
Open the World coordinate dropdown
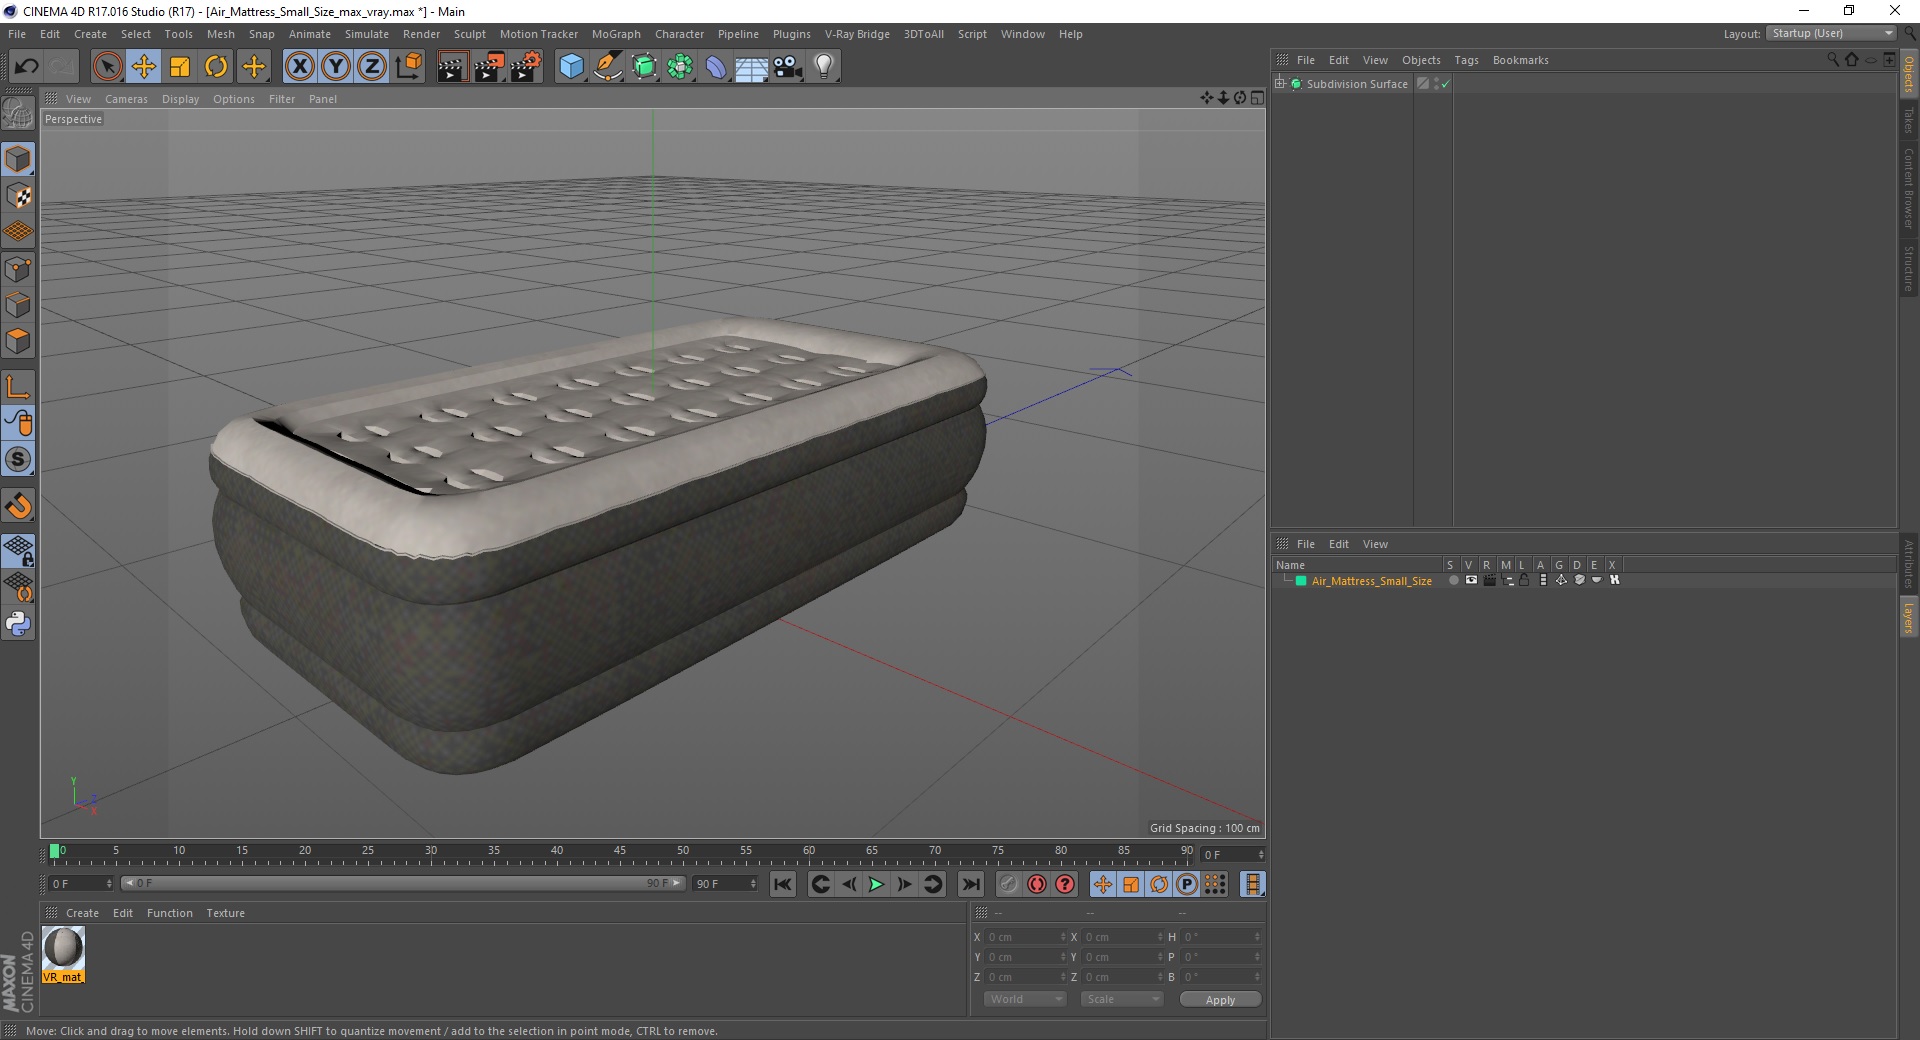click(1025, 999)
